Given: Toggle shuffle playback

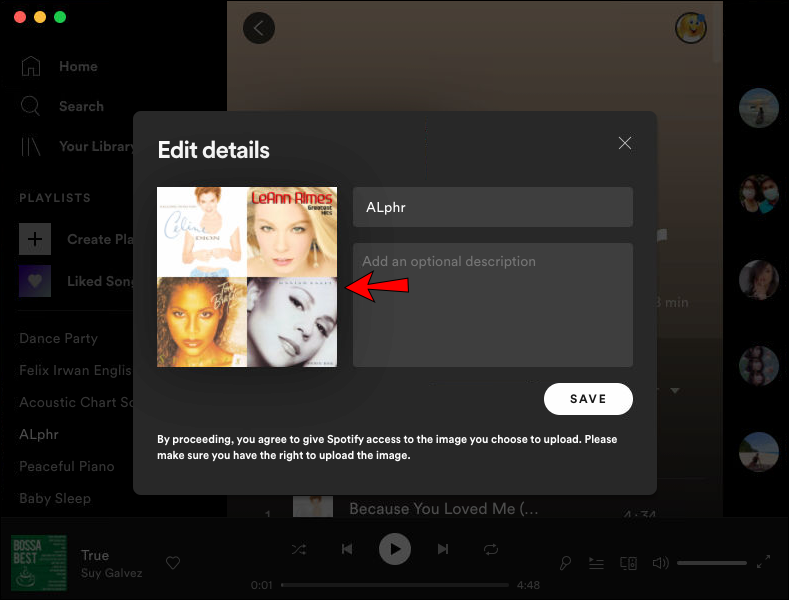Looking at the screenshot, I should 299,549.
